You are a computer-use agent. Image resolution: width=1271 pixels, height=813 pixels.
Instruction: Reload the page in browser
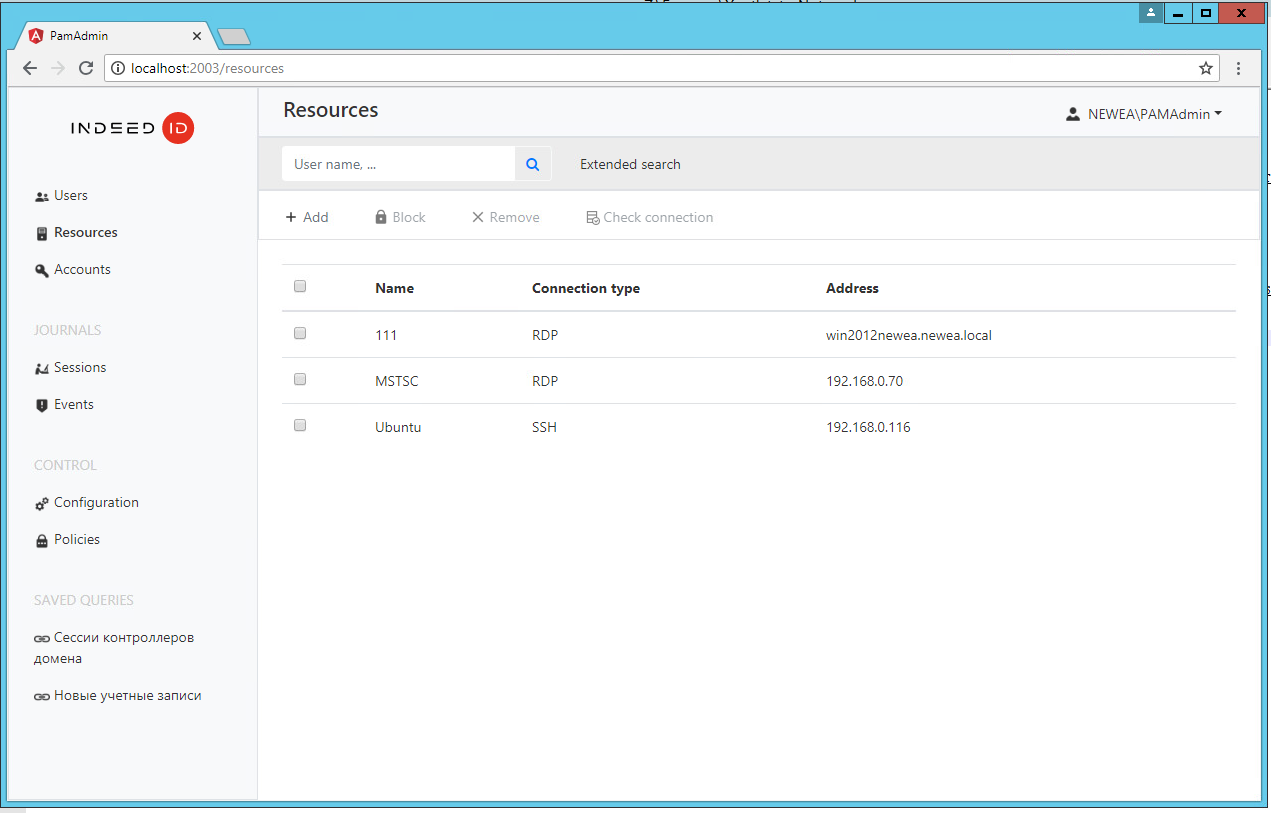[86, 69]
